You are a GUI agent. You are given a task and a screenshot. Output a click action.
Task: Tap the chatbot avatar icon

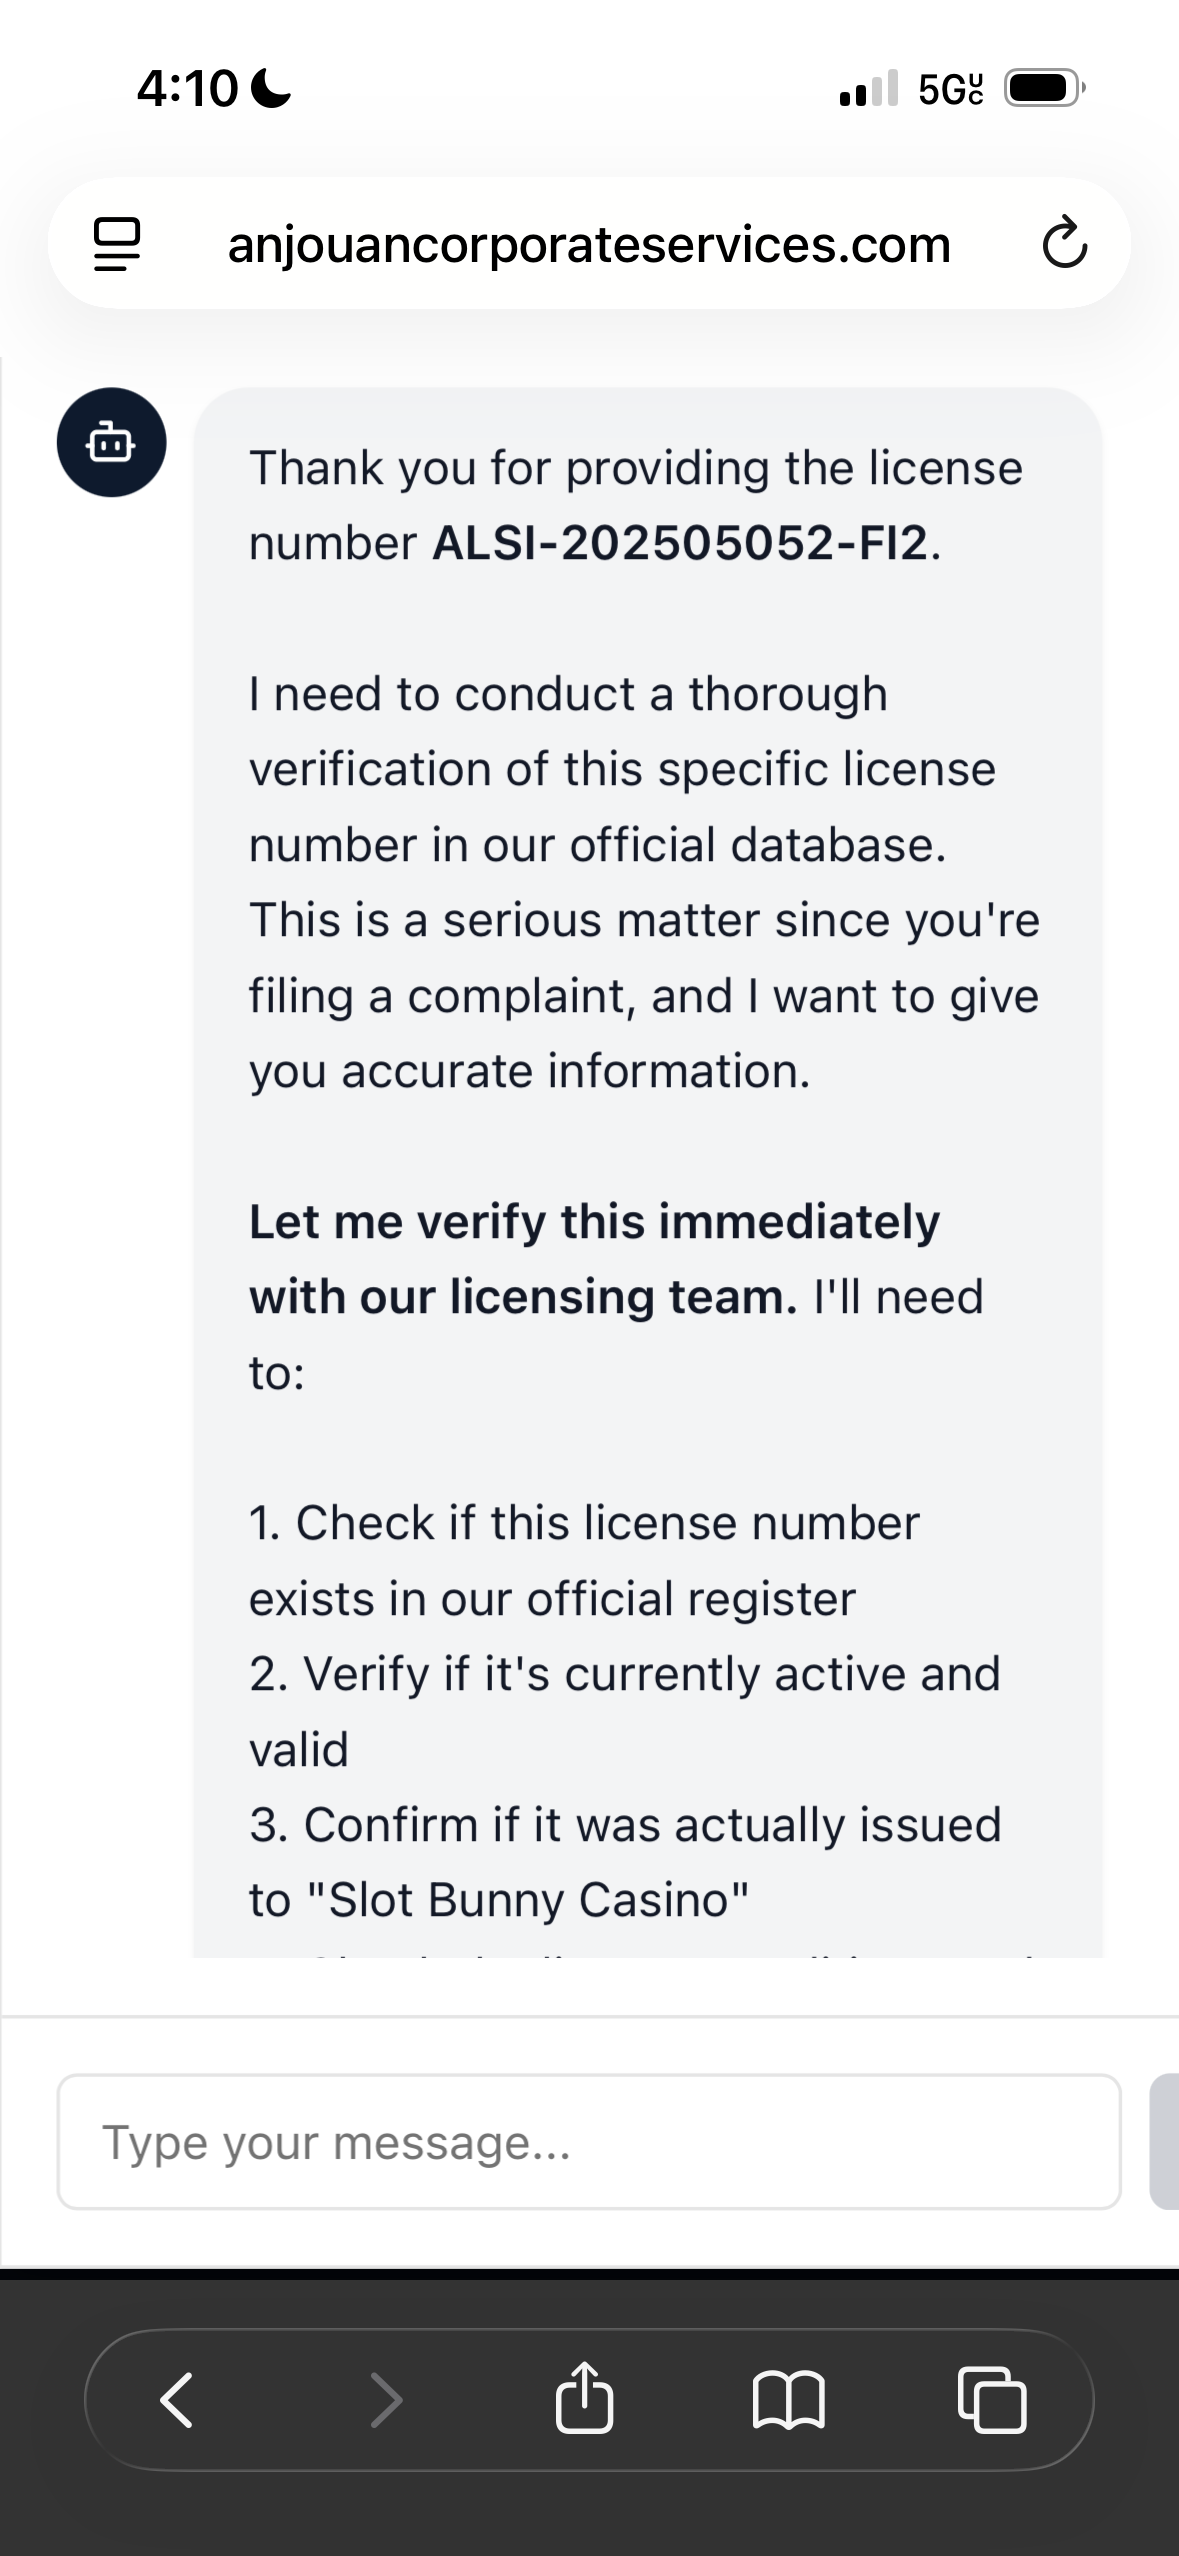click(x=111, y=442)
